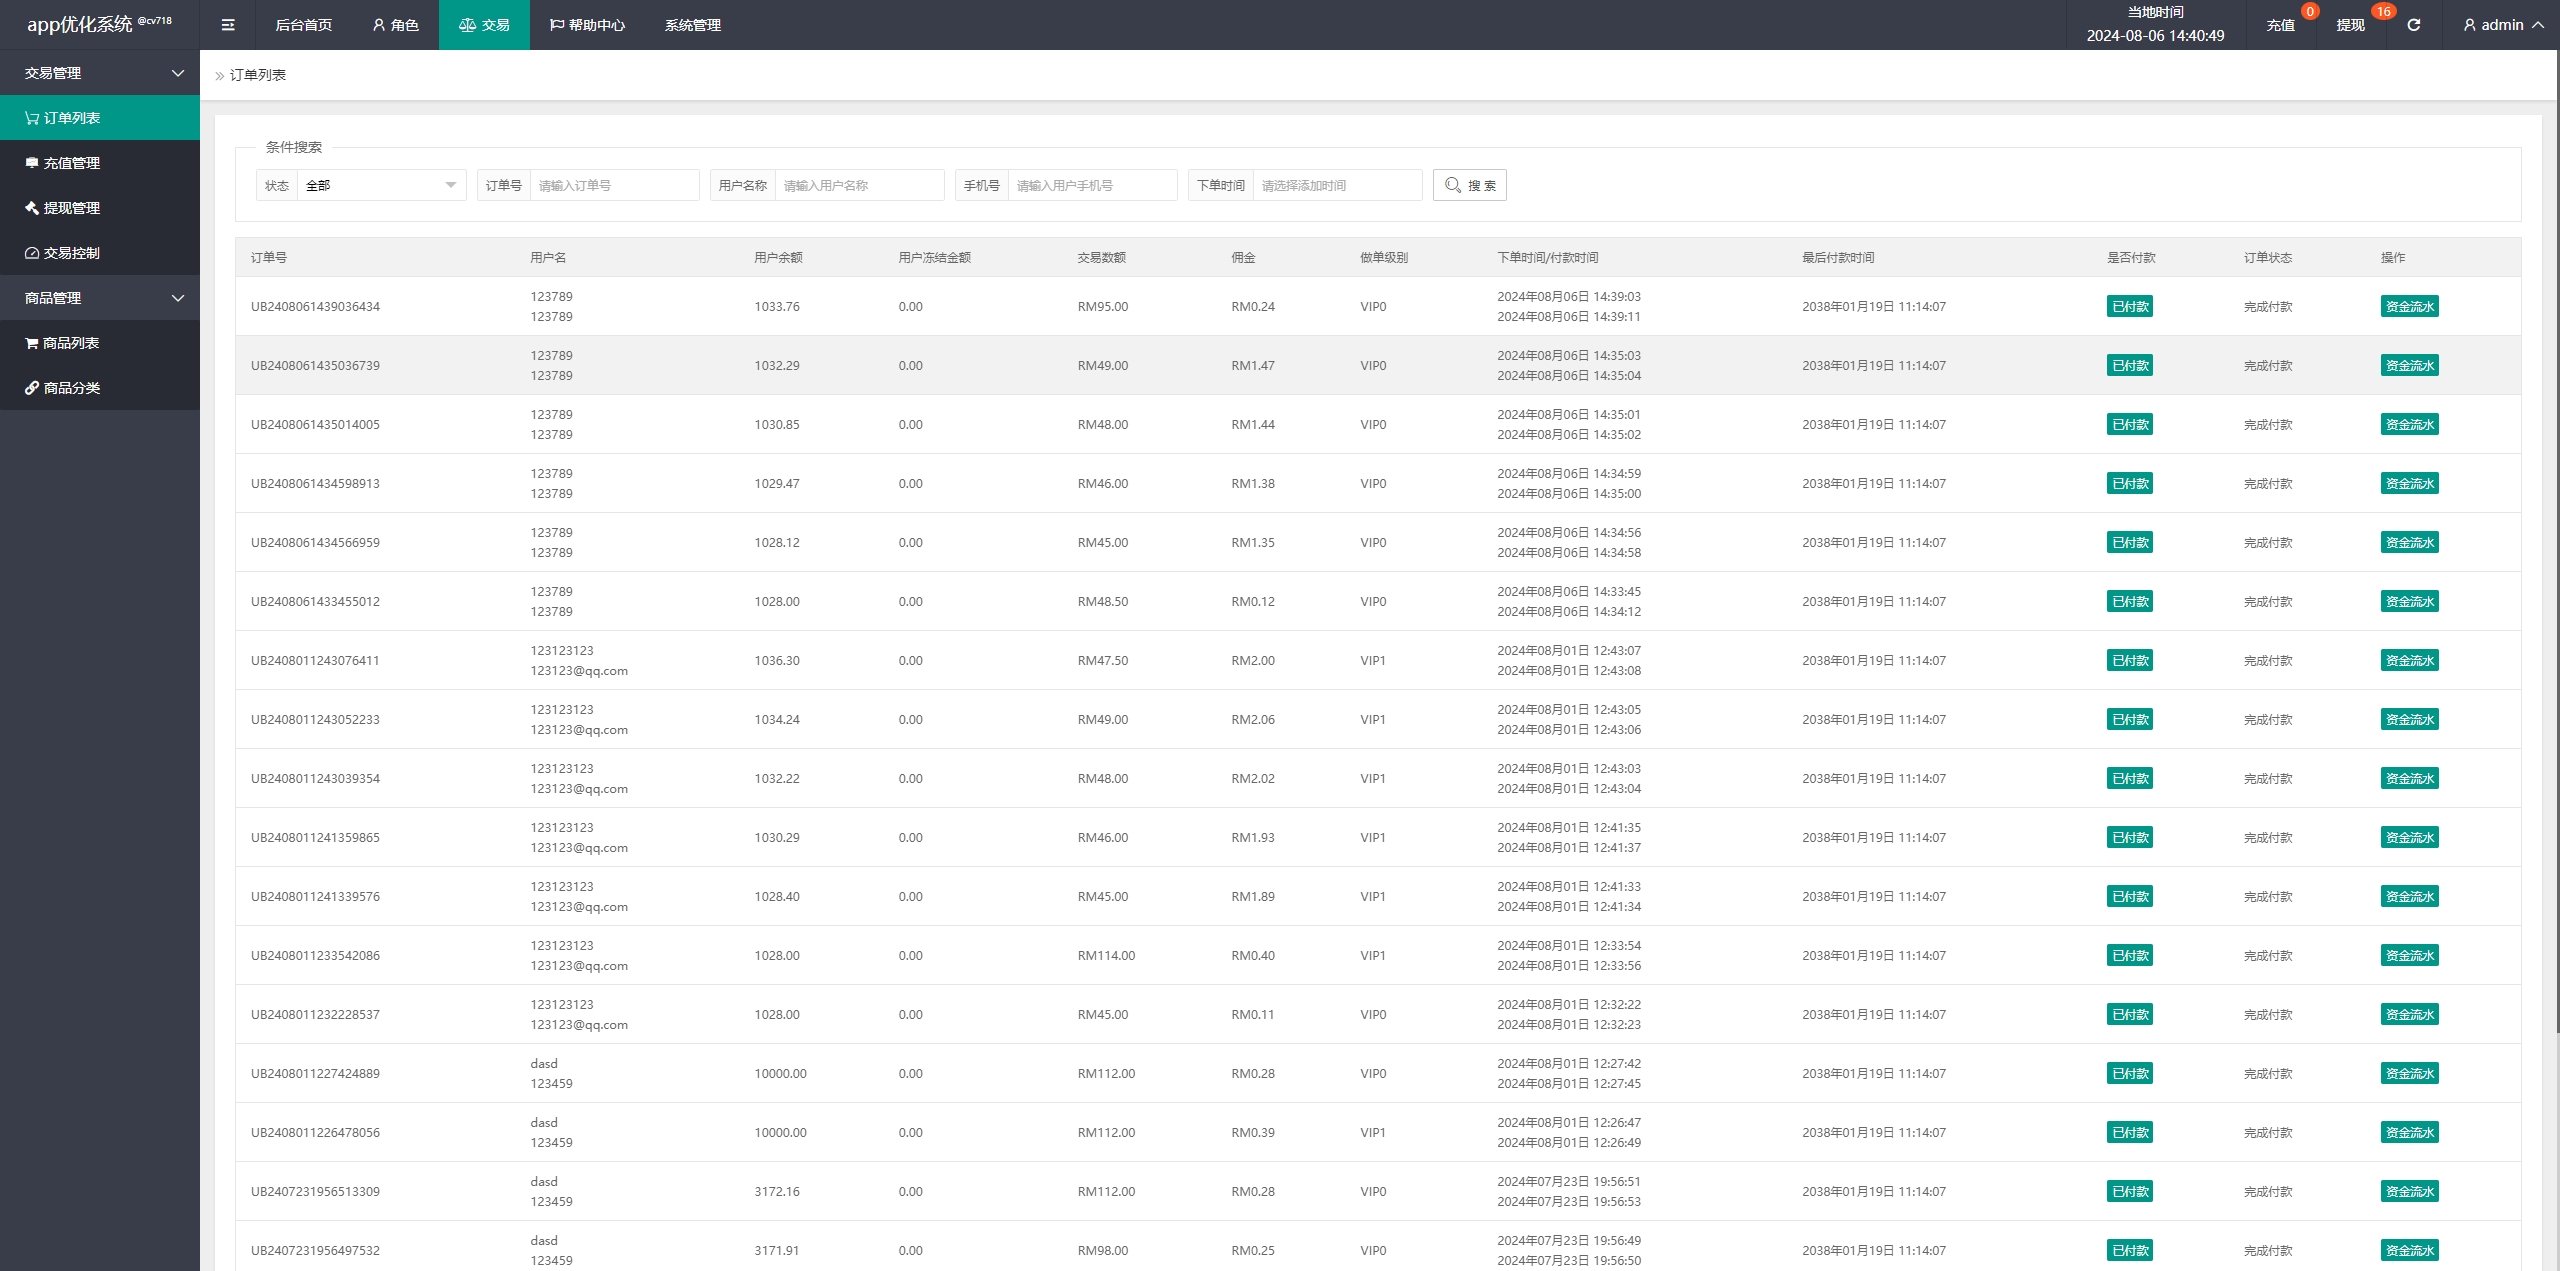The image size is (2560, 1271).
Task: Click 资金流水 for order UB2407231956513309
Action: 2409,1192
